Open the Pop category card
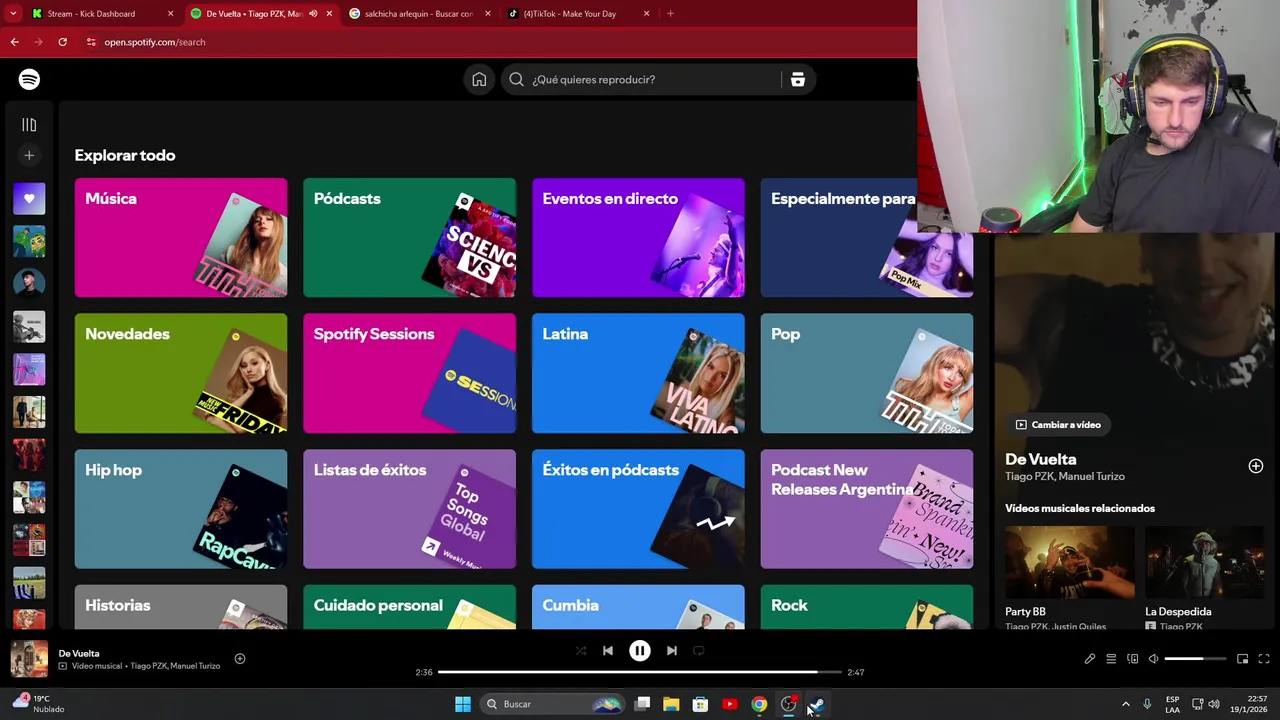Screen dimensions: 1280x720 [x=867, y=373]
